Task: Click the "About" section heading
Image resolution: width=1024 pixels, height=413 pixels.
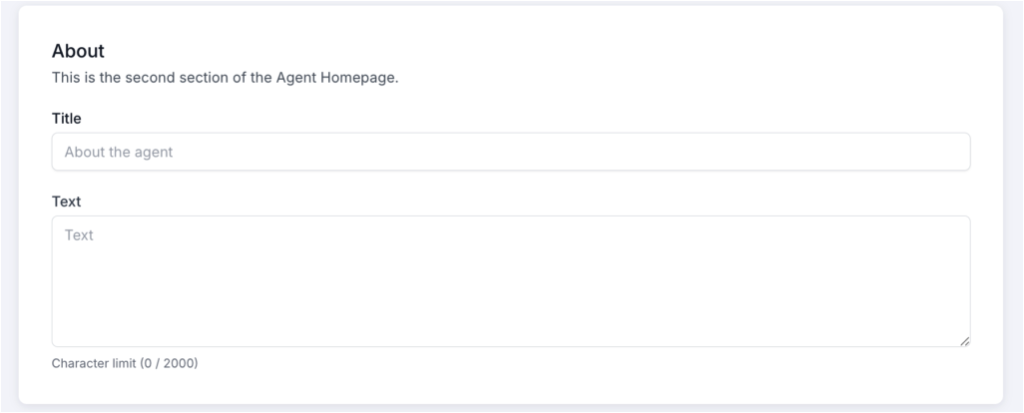Action: (x=78, y=51)
